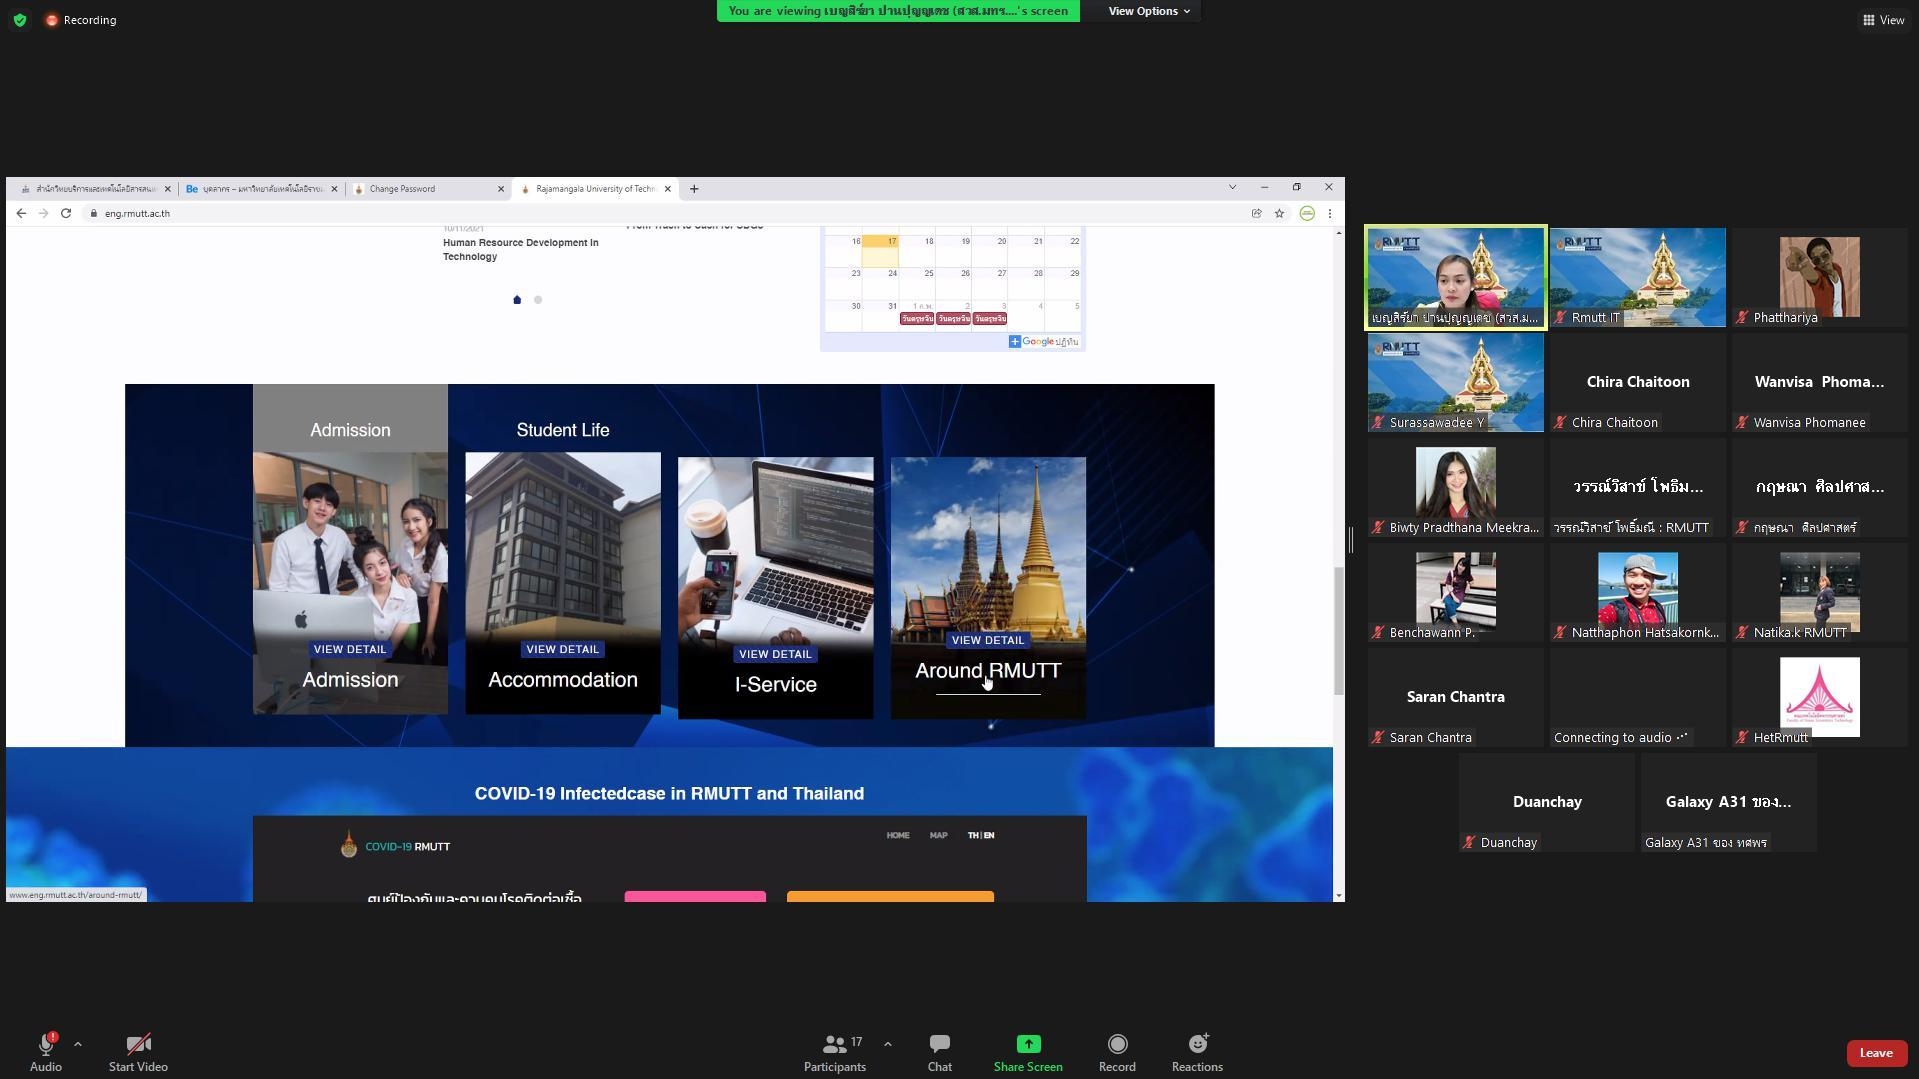Click calendar date 17
The height and width of the screenshot is (1079, 1919).
(x=881, y=249)
